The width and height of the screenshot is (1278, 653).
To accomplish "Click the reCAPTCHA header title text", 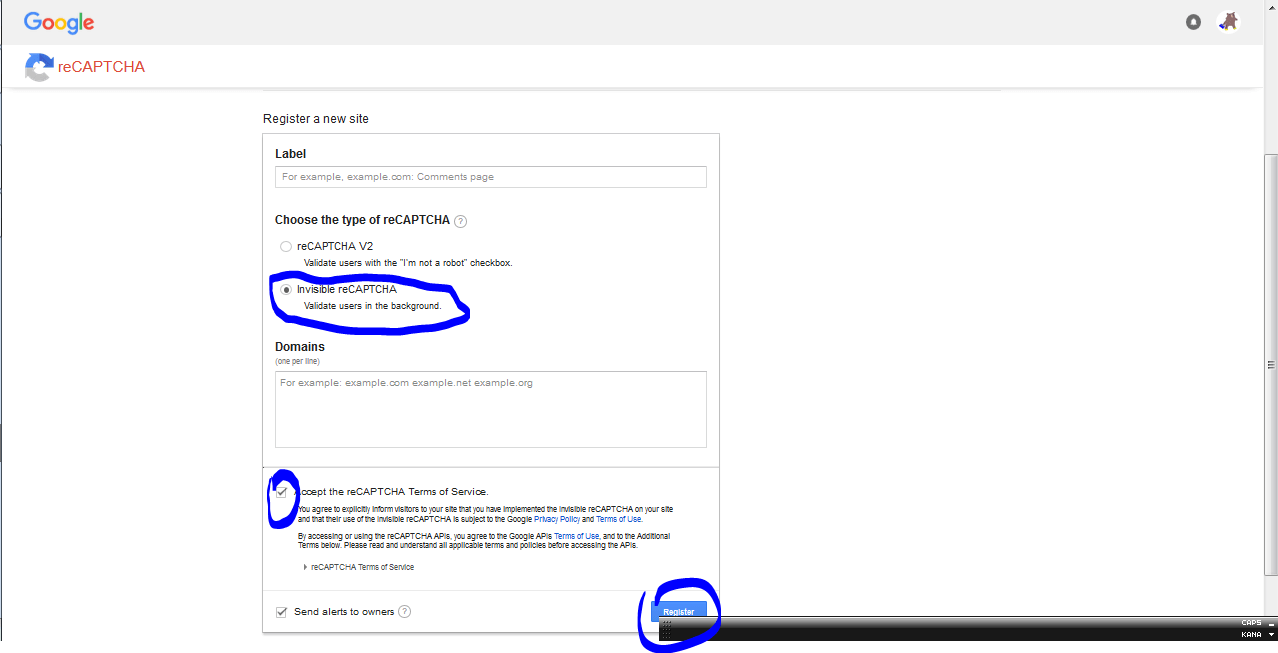I will (x=102, y=67).
